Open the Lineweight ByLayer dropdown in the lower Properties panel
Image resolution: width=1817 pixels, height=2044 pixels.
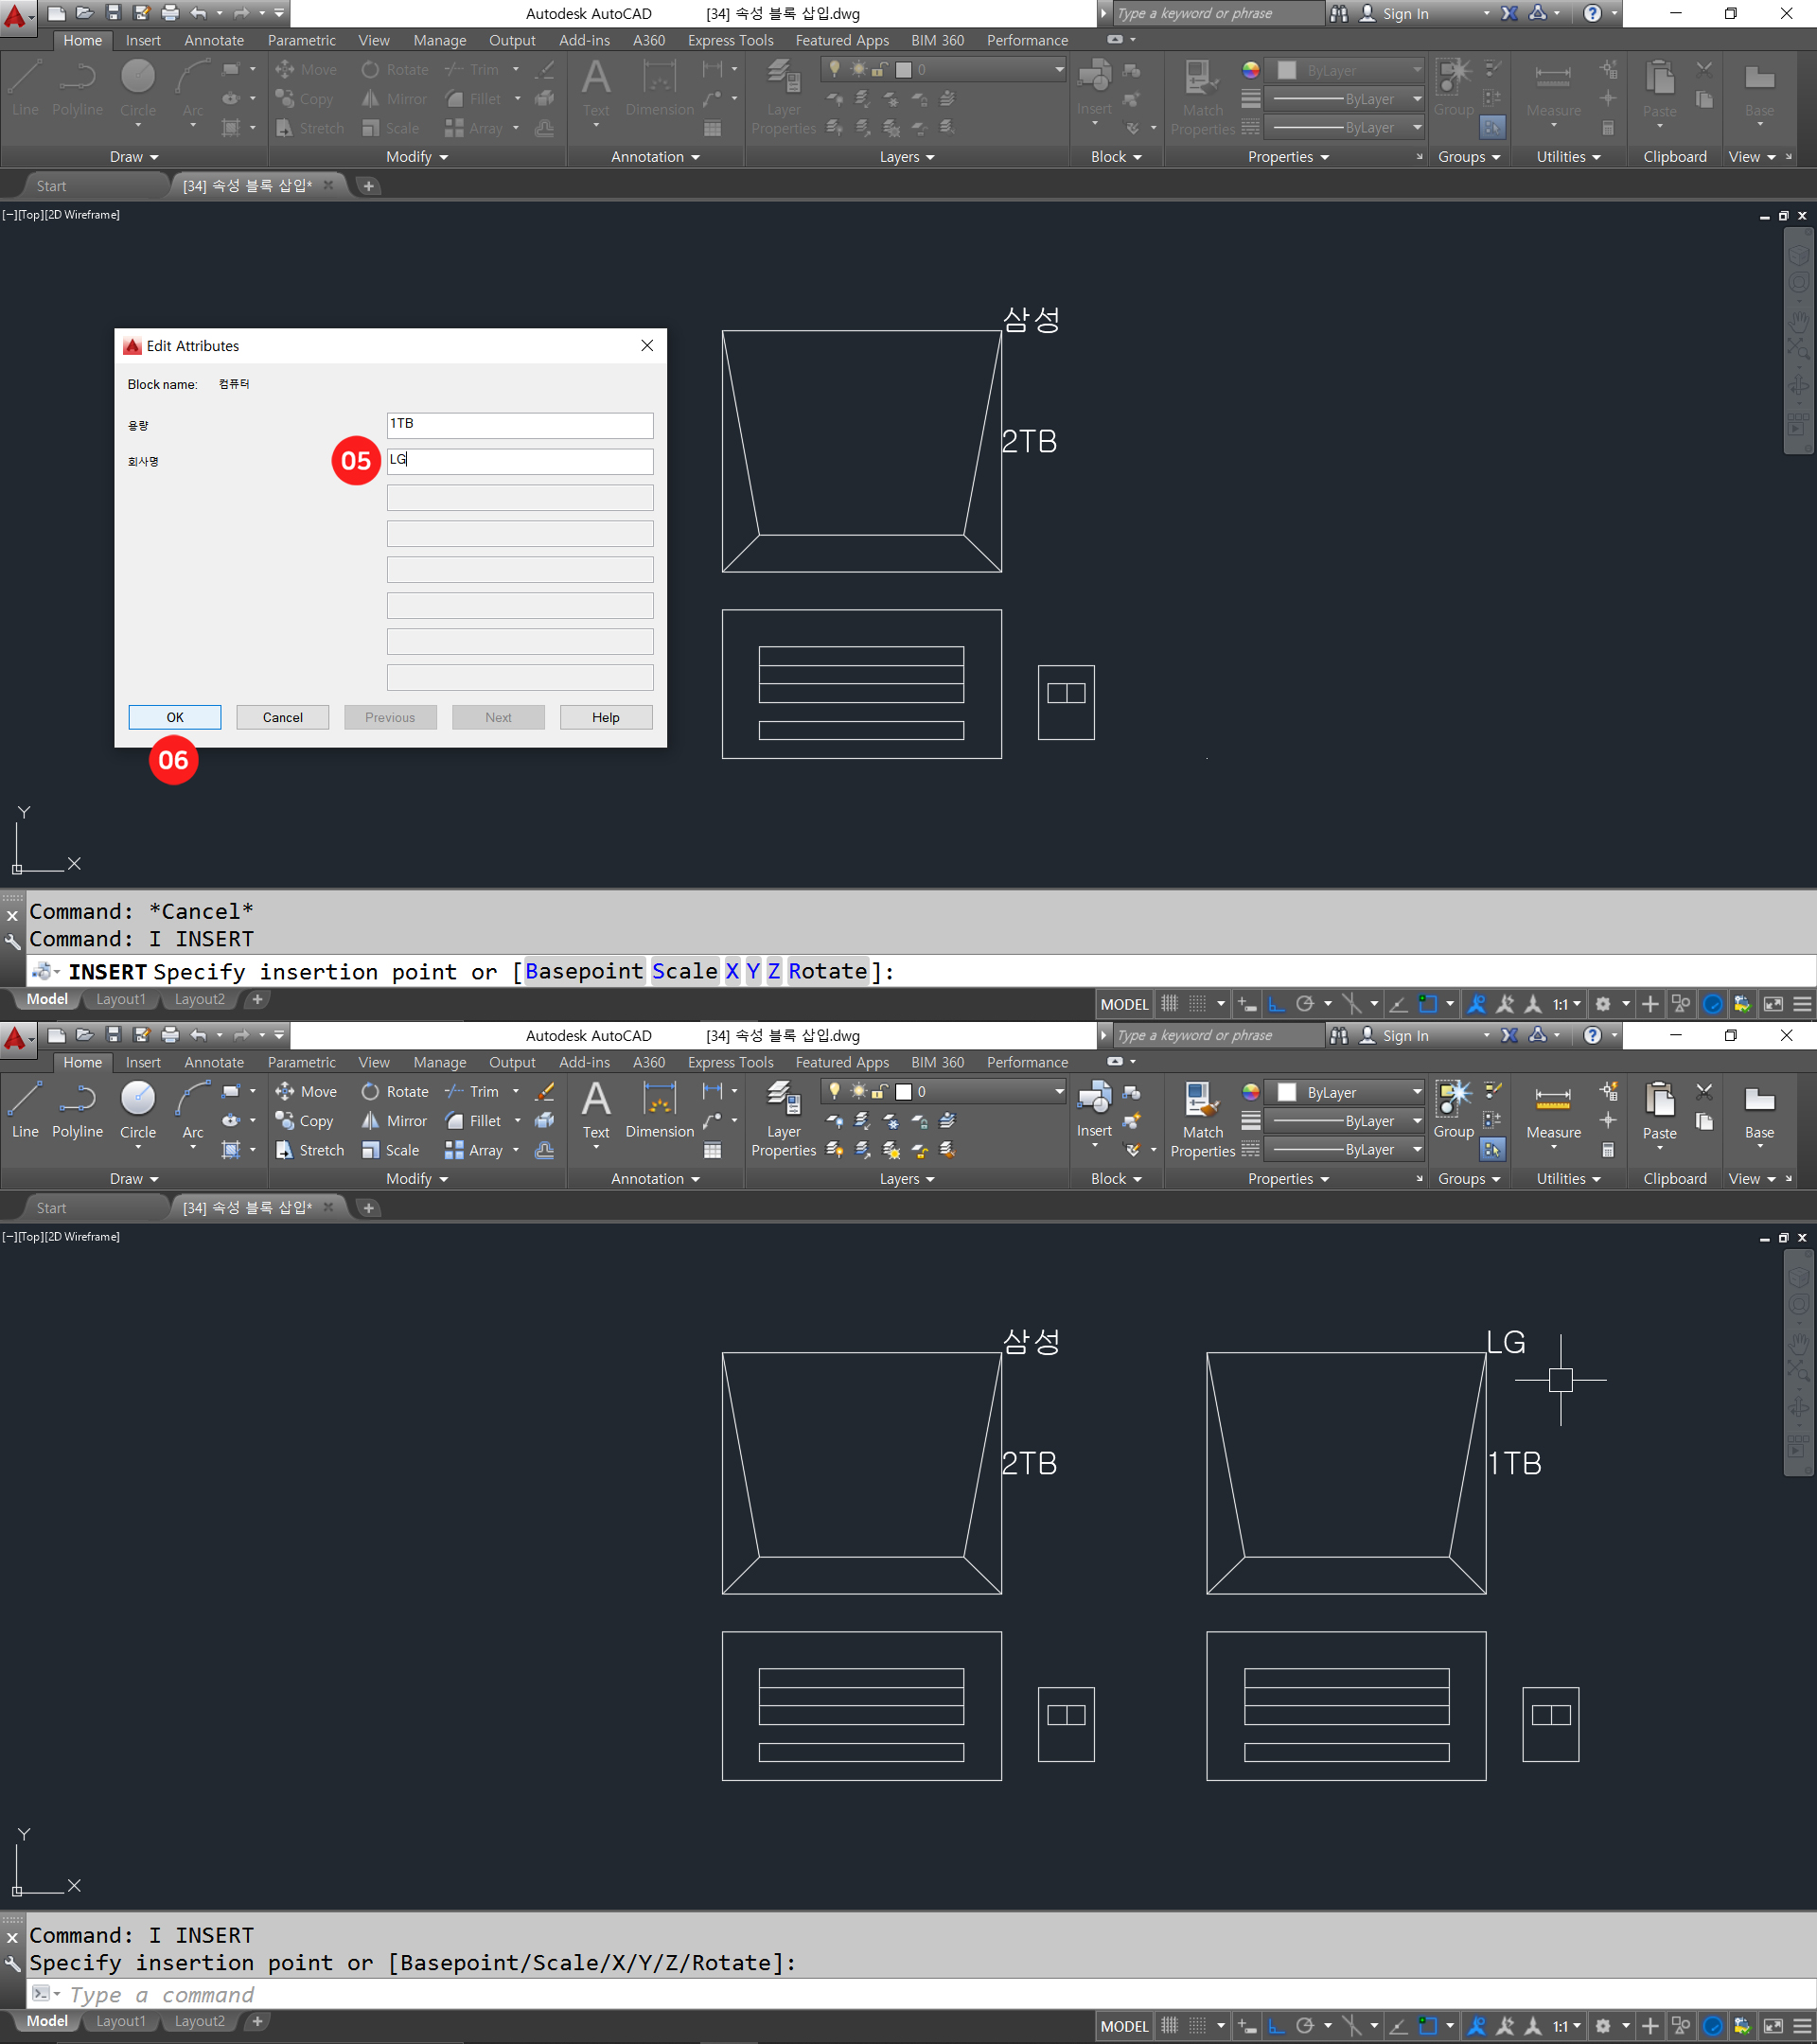[1345, 1121]
